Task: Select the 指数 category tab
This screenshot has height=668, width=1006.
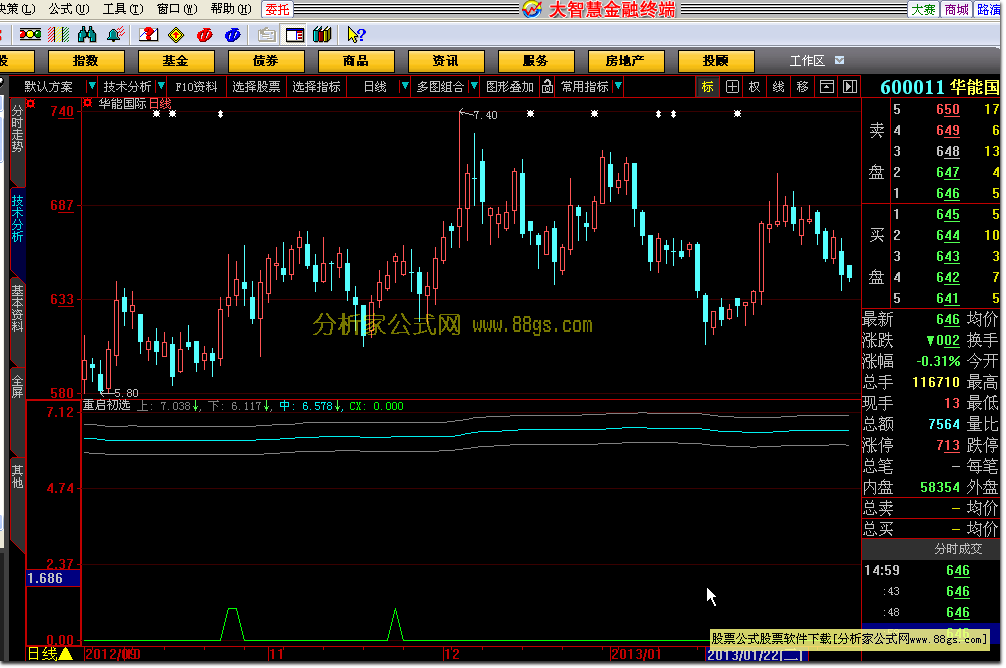Action: coord(86,61)
